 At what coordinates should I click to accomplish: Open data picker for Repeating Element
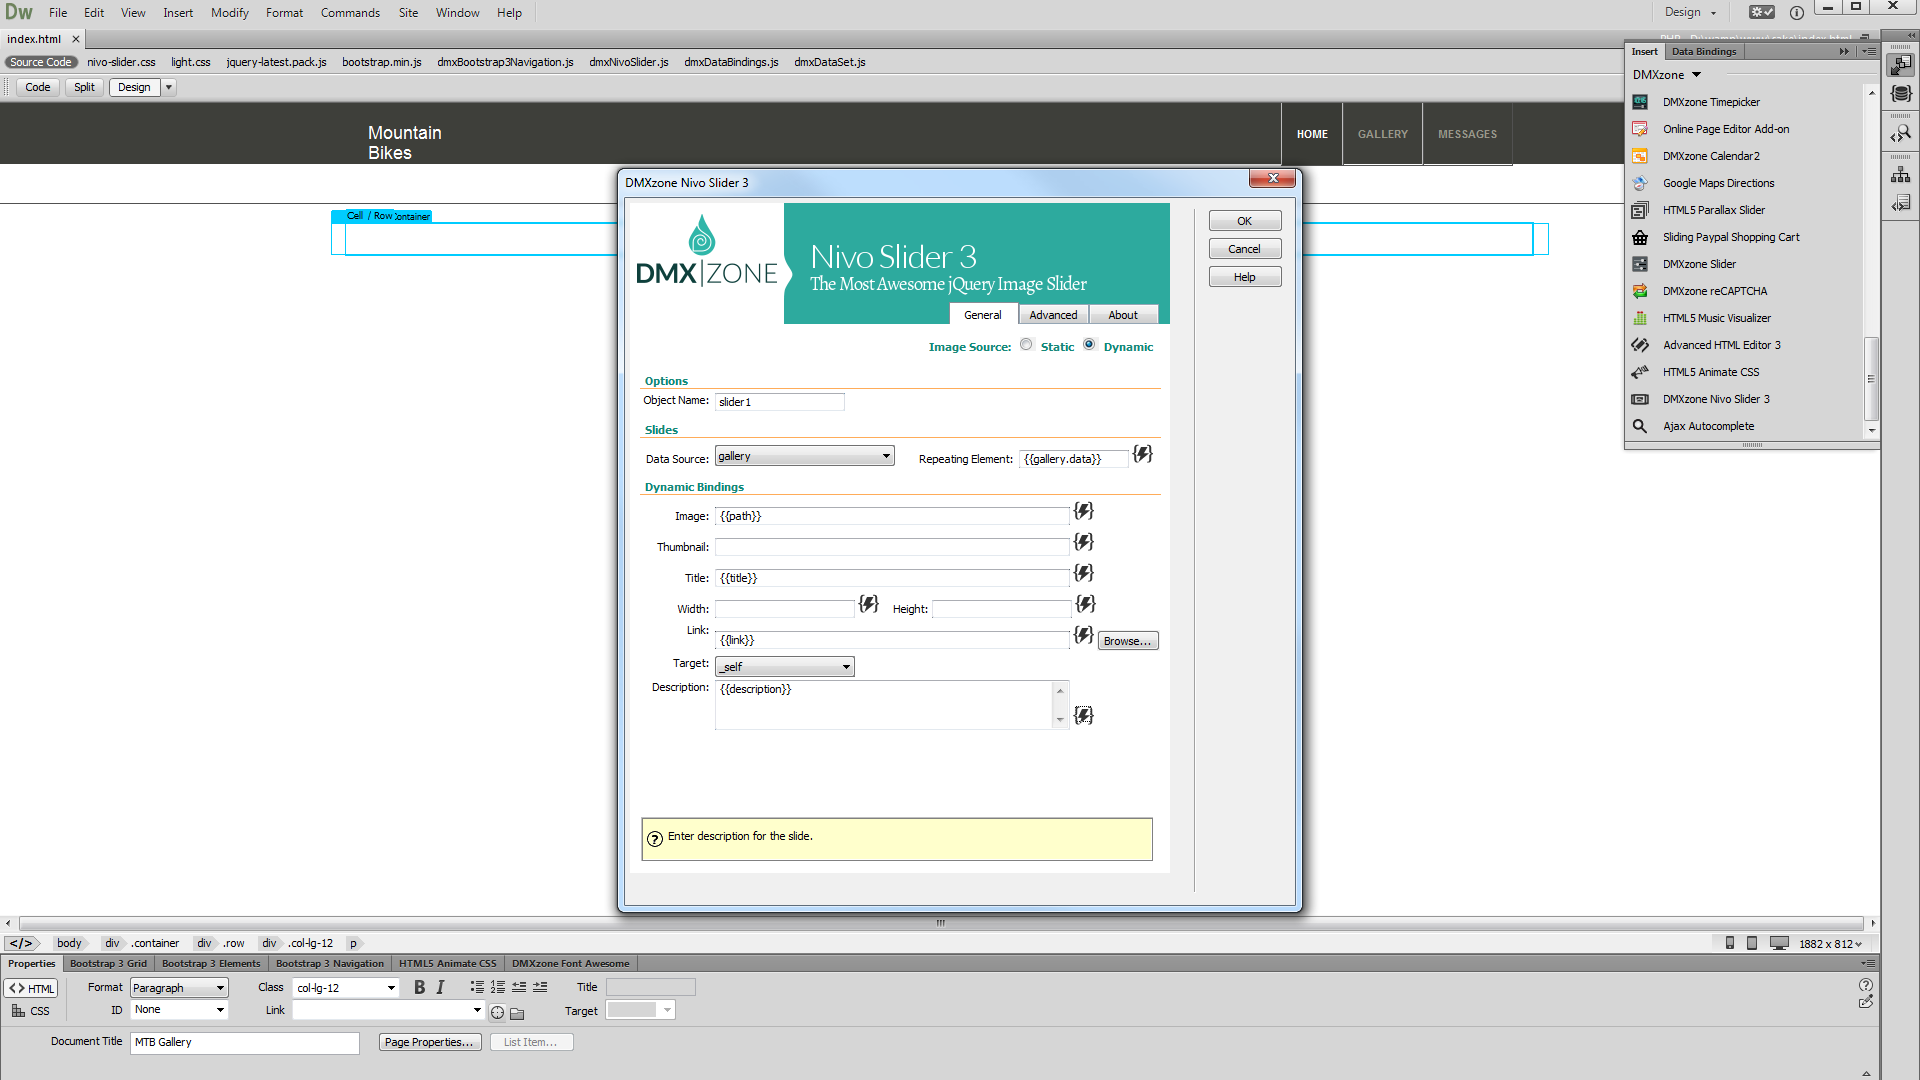pos(1142,454)
